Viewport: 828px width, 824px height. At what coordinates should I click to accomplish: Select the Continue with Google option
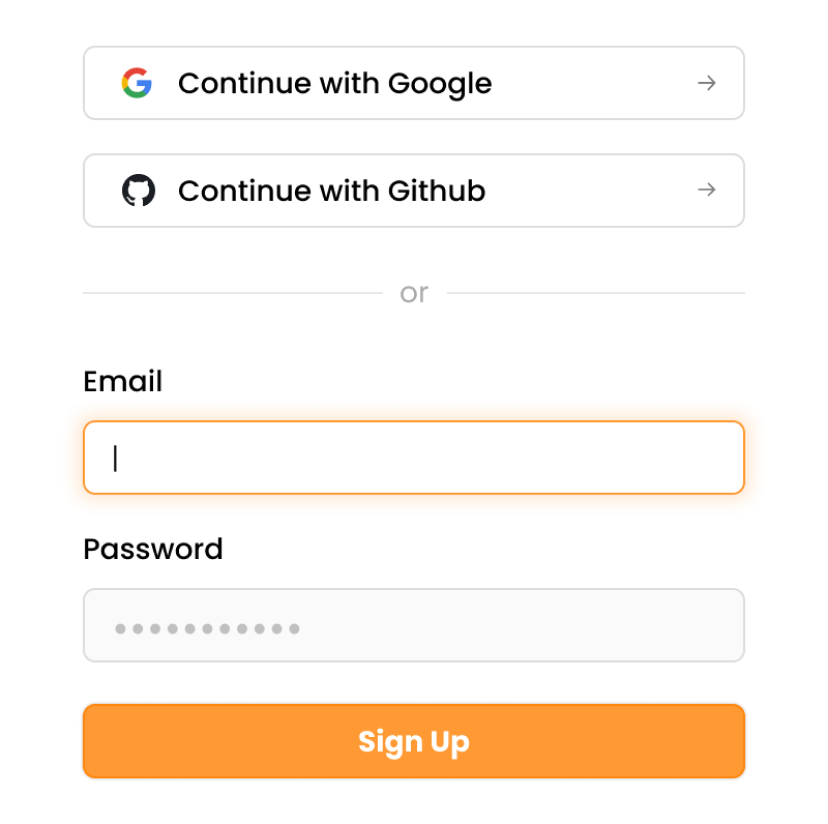pos(414,83)
